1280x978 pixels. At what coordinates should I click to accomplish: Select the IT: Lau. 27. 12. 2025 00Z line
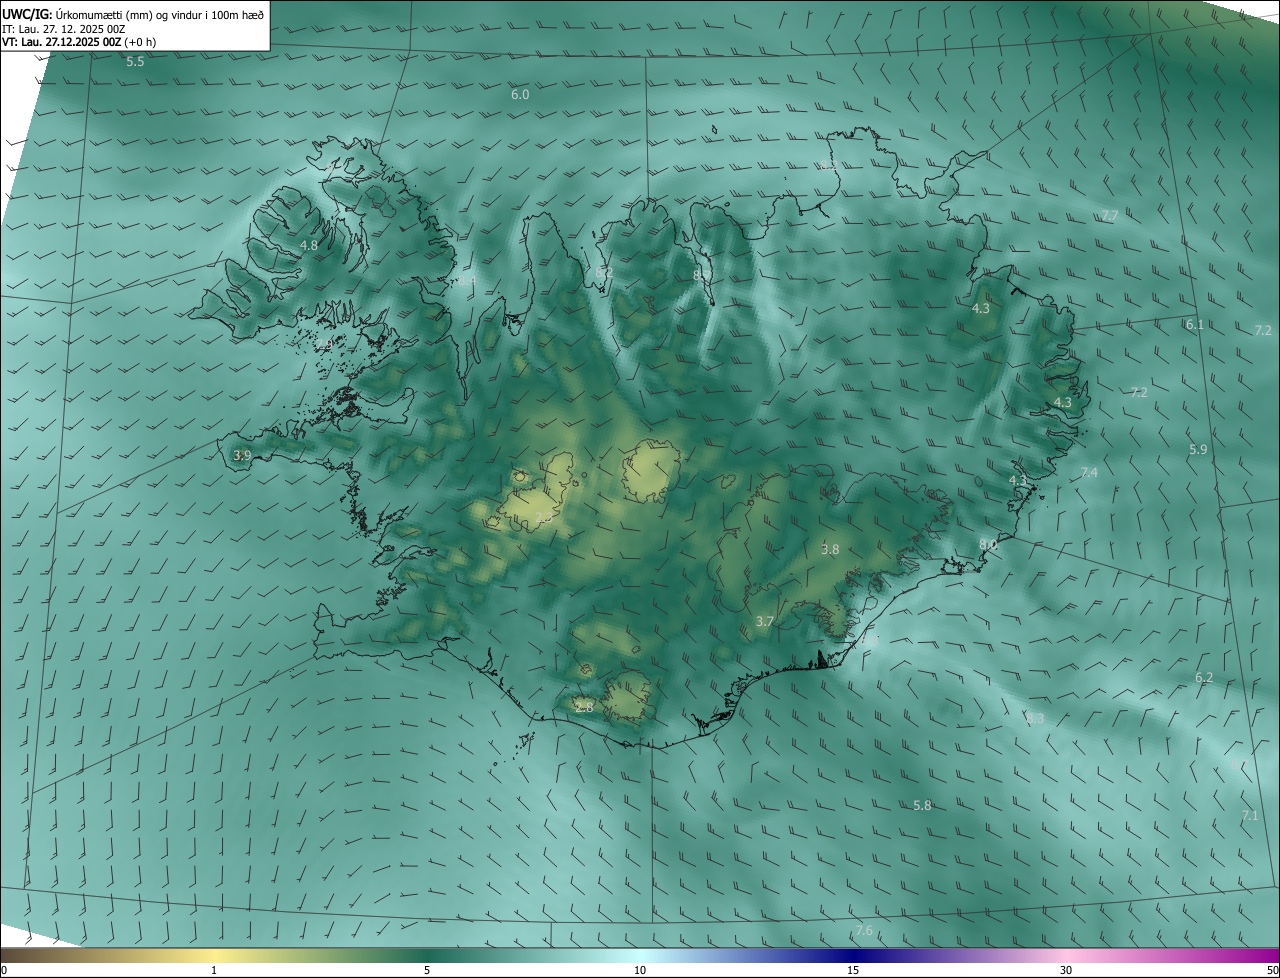(66, 28)
